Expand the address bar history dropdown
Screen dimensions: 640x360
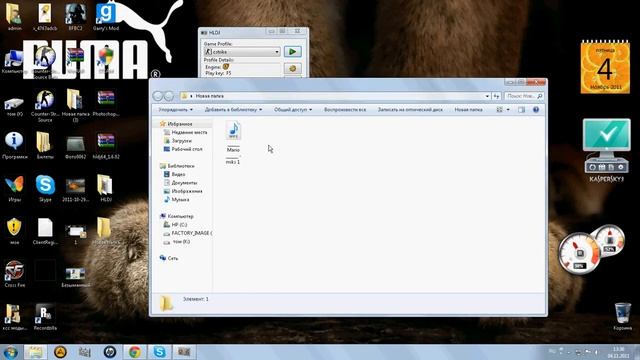point(487,96)
